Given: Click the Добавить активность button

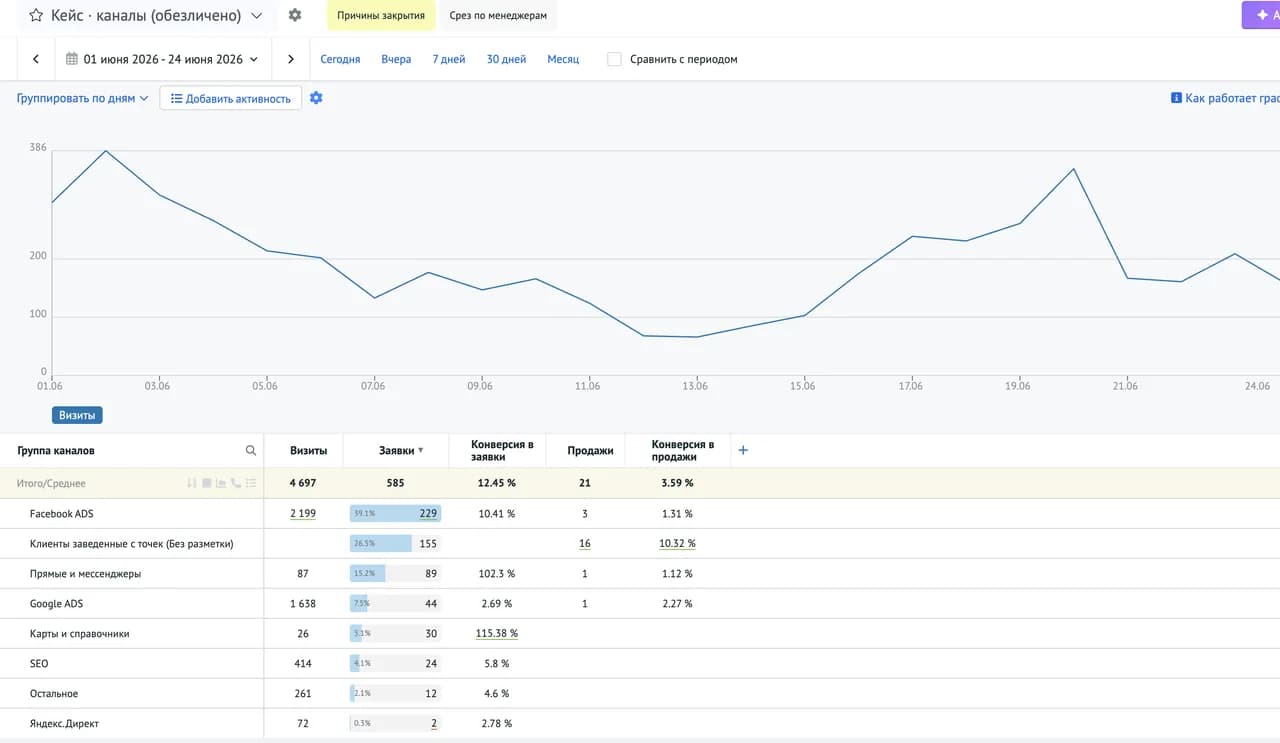Looking at the screenshot, I should (230, 98).
